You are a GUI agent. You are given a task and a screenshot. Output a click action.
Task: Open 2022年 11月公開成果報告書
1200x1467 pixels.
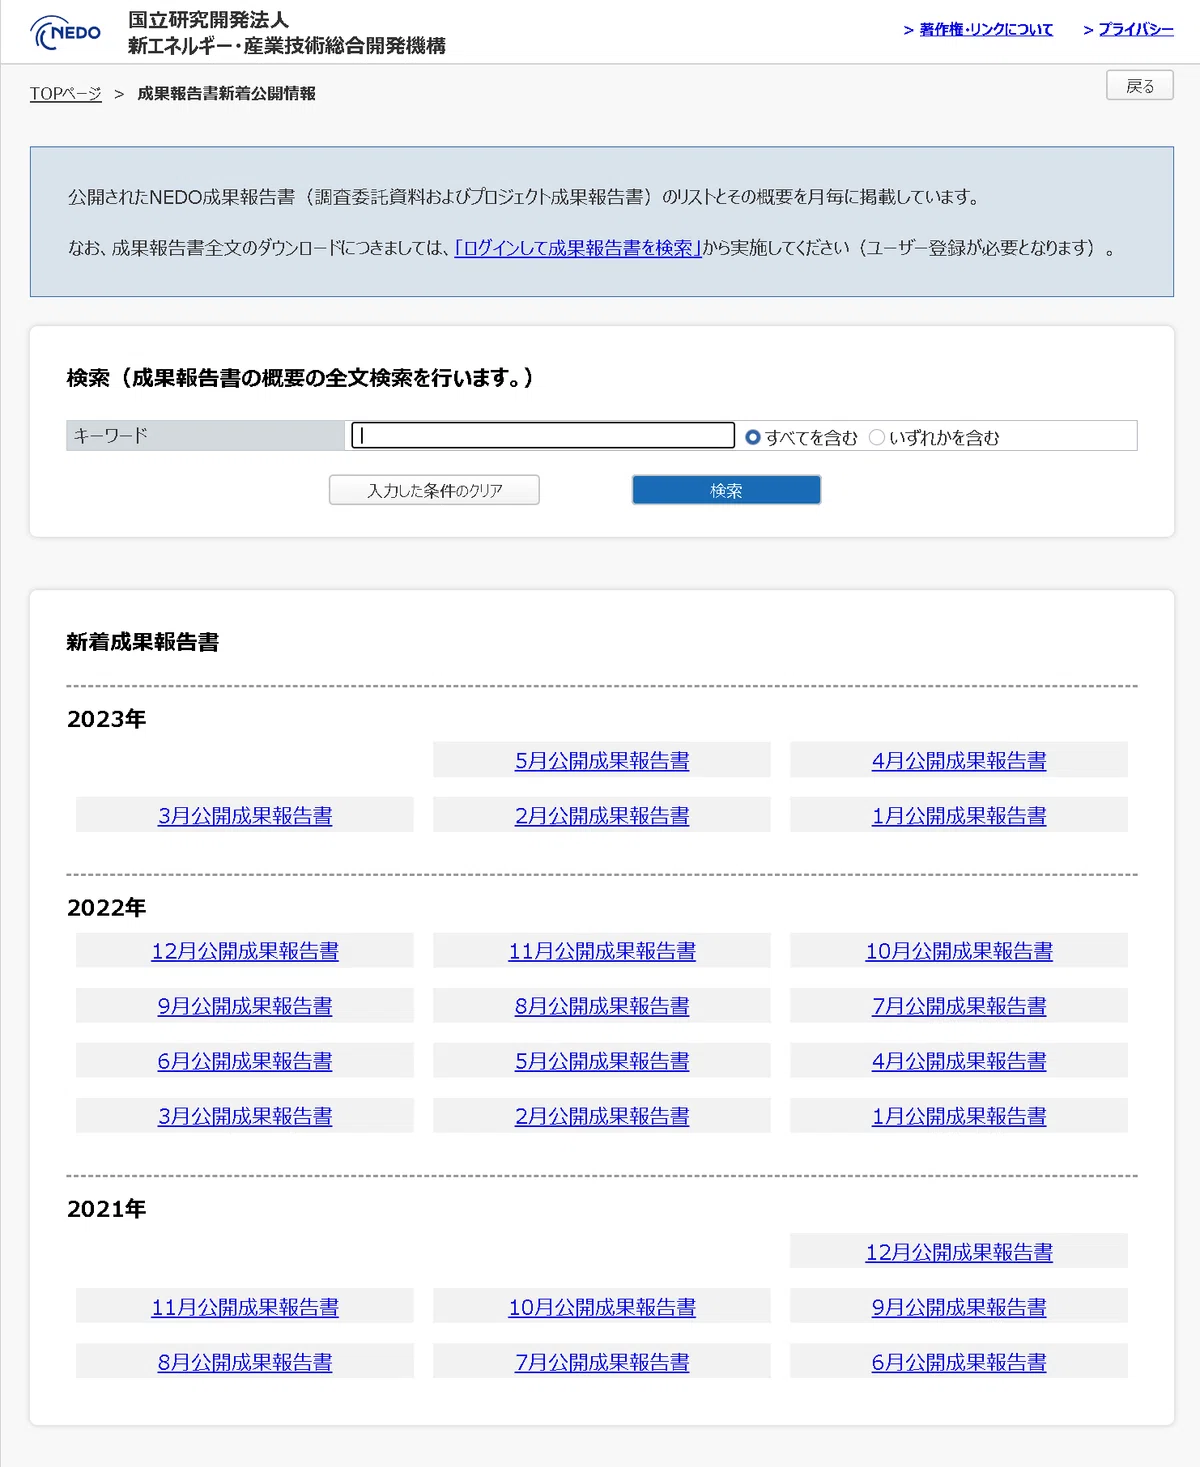pyautogui.click(x=602, y=951)
